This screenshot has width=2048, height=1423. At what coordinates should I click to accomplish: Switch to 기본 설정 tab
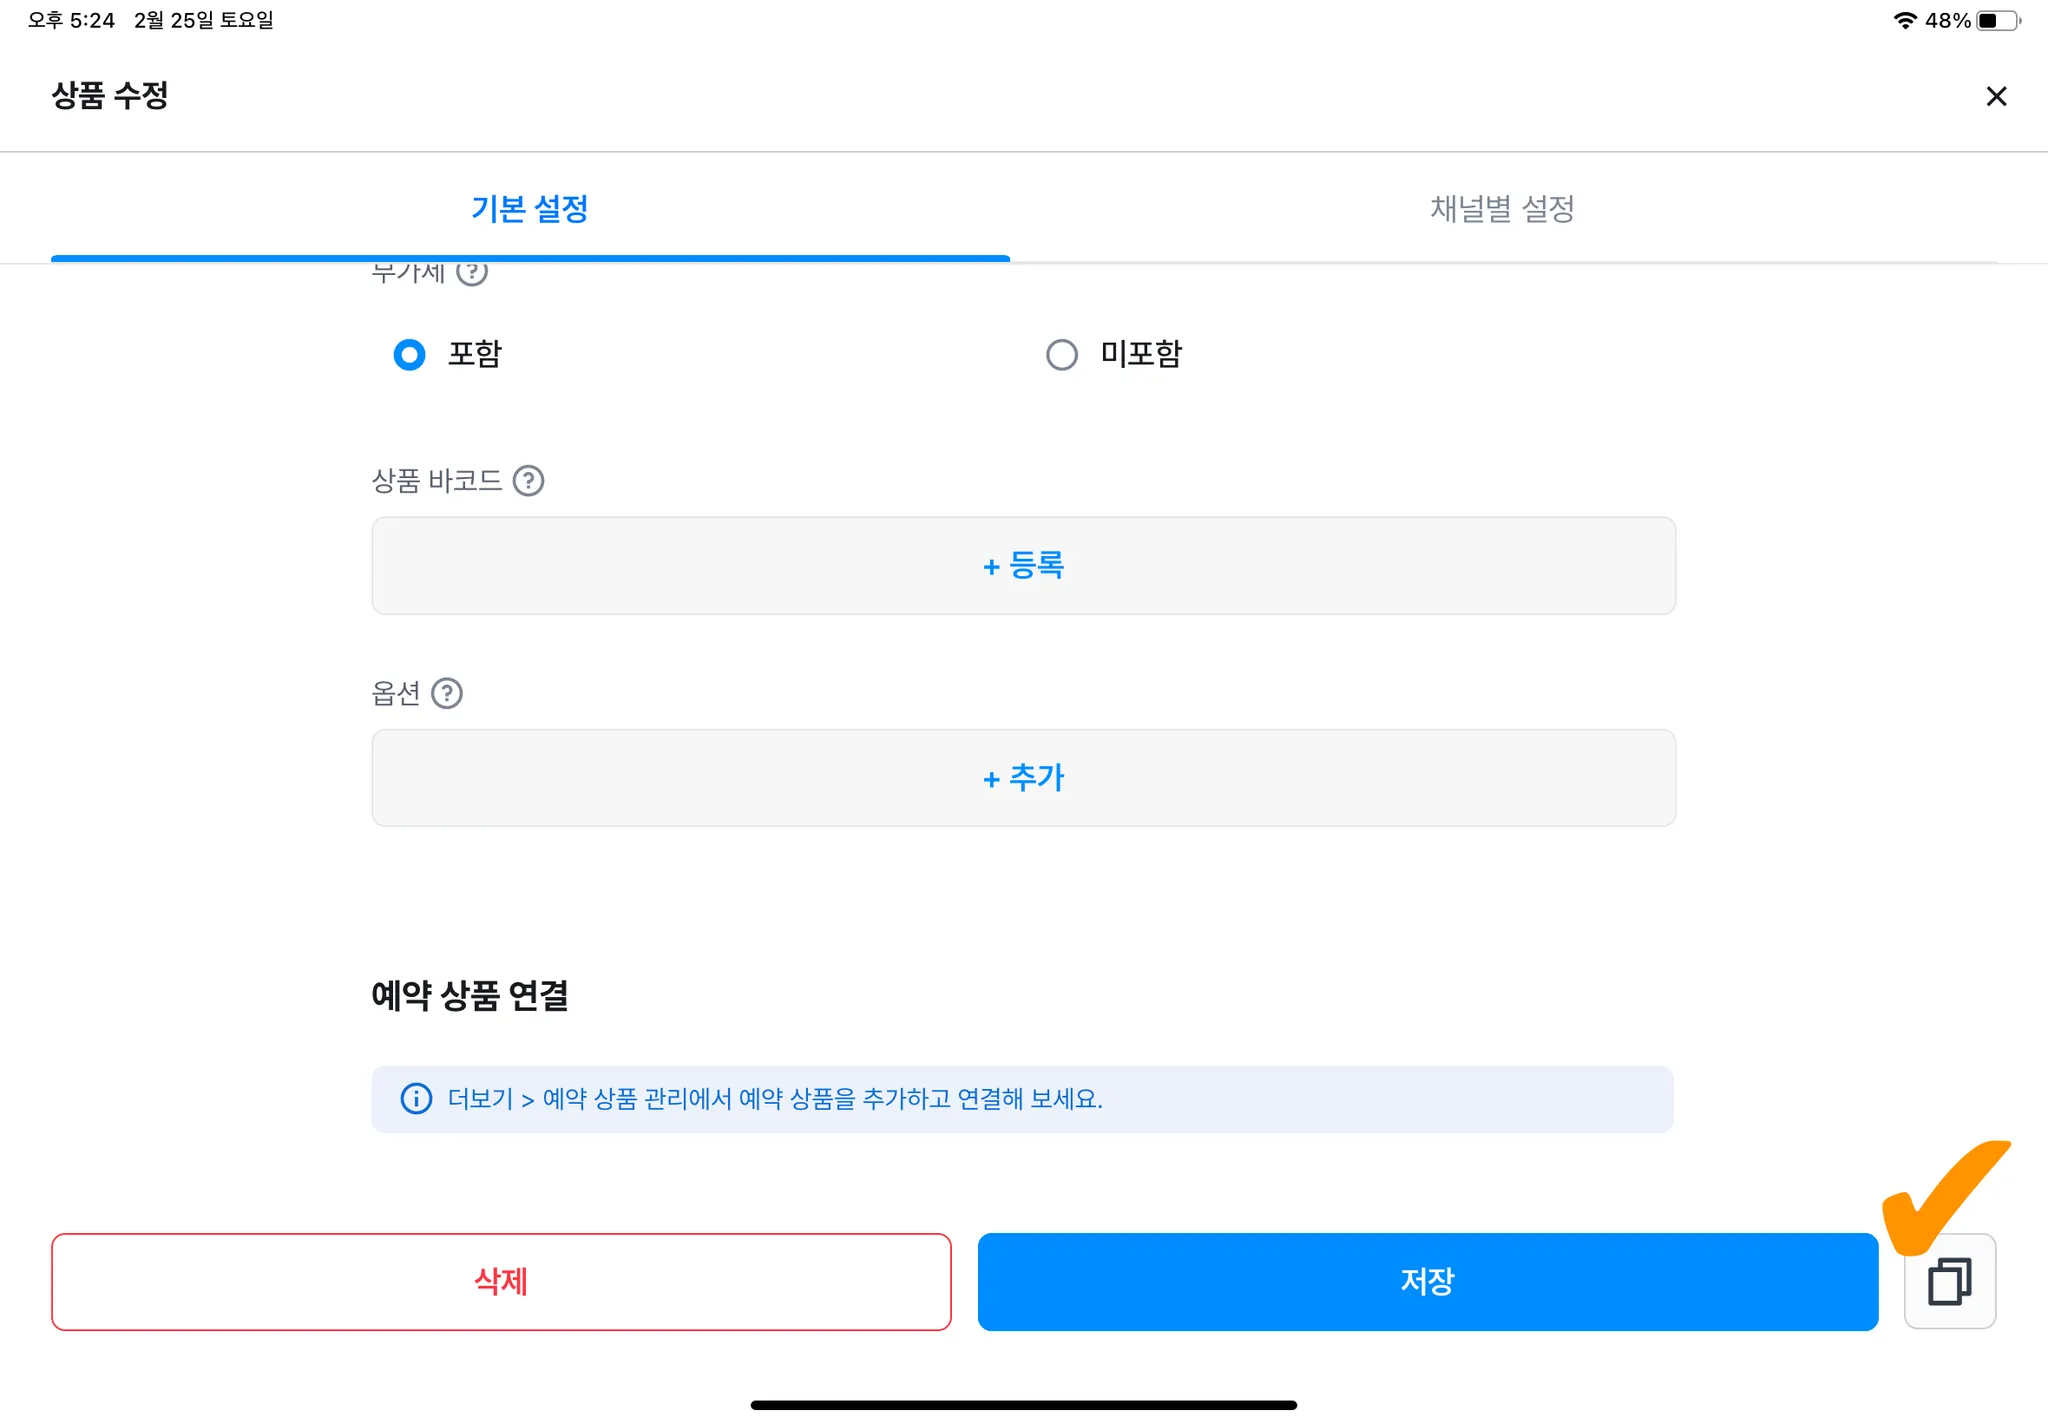[530, 209]
